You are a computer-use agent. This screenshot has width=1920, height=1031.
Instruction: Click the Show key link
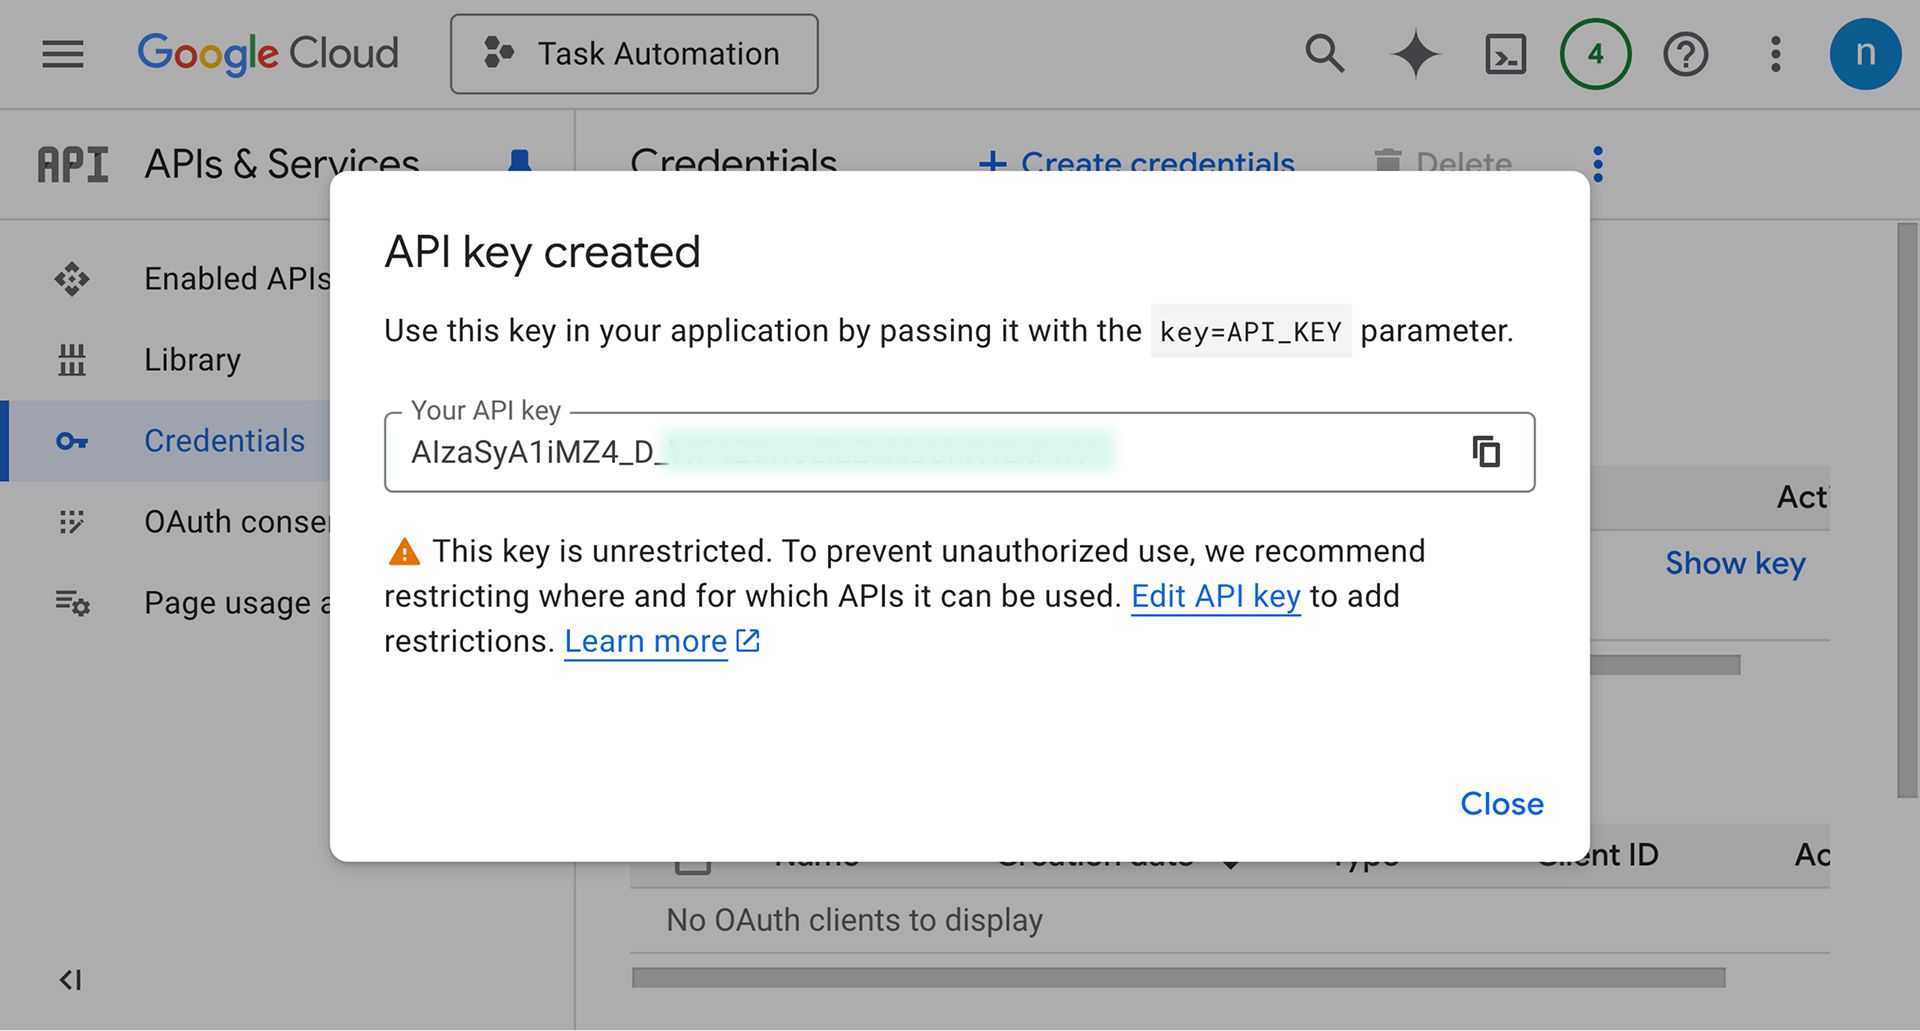pos(1735,564)
